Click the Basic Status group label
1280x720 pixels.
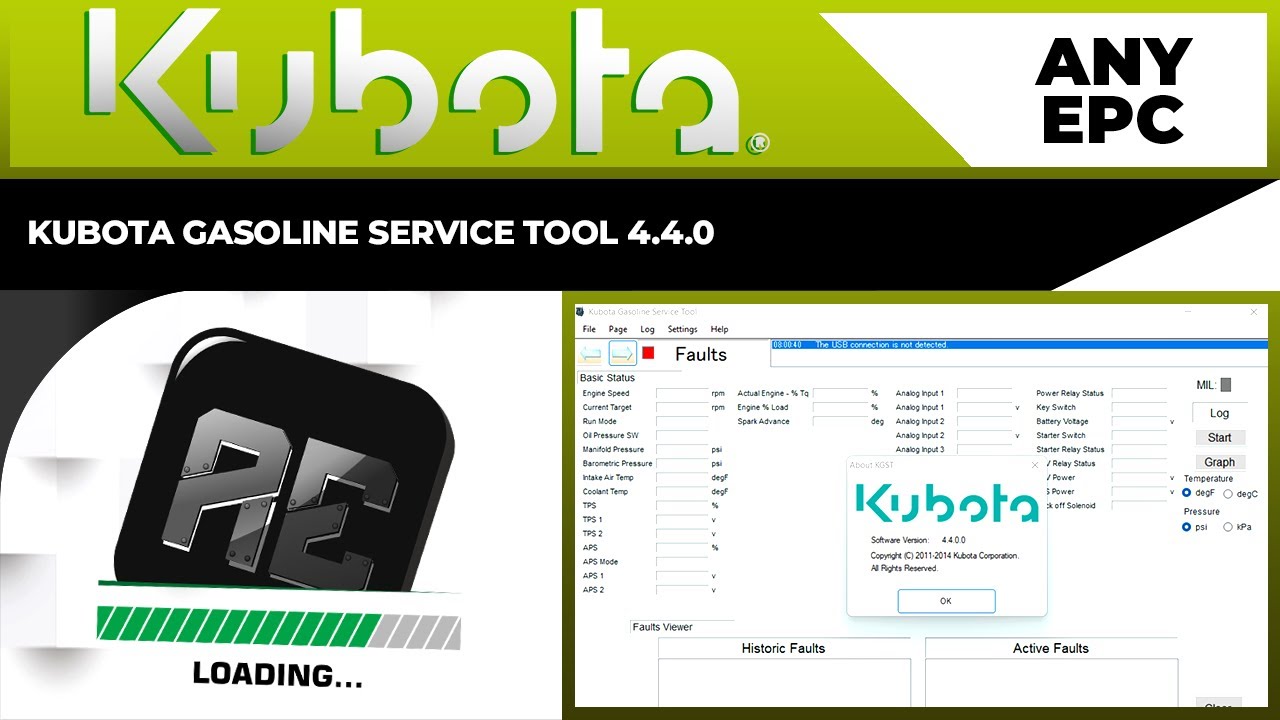pos(607,378)
